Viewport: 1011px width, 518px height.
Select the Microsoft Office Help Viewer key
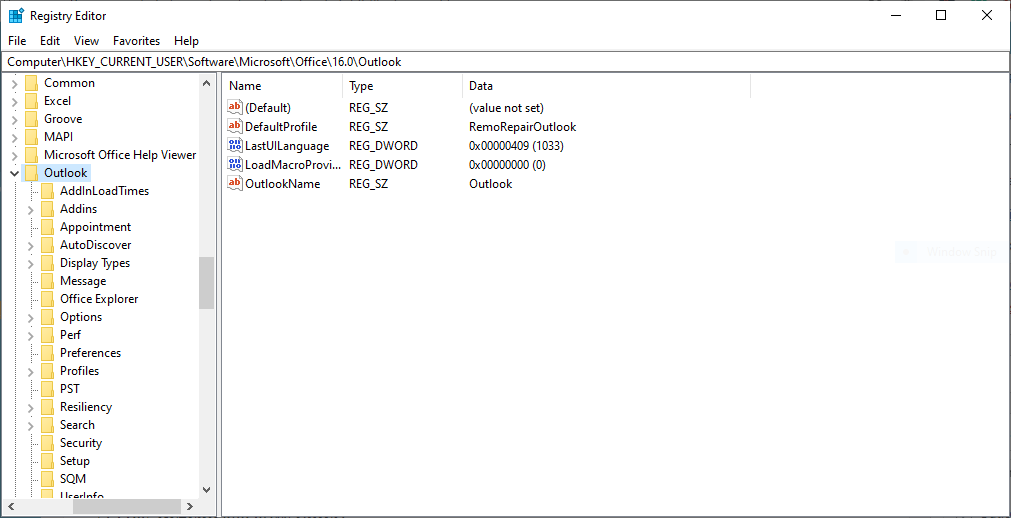coord(120,155)
